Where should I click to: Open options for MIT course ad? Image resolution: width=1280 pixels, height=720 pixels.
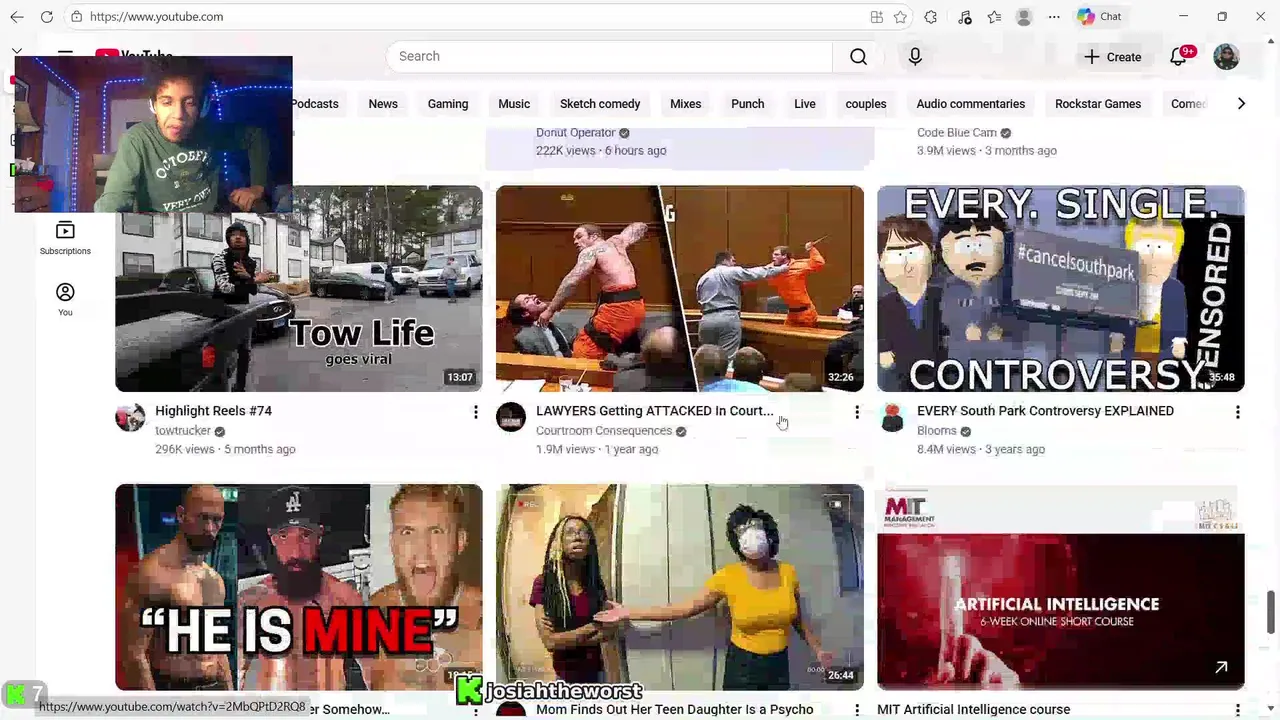tap(1238, 710)
